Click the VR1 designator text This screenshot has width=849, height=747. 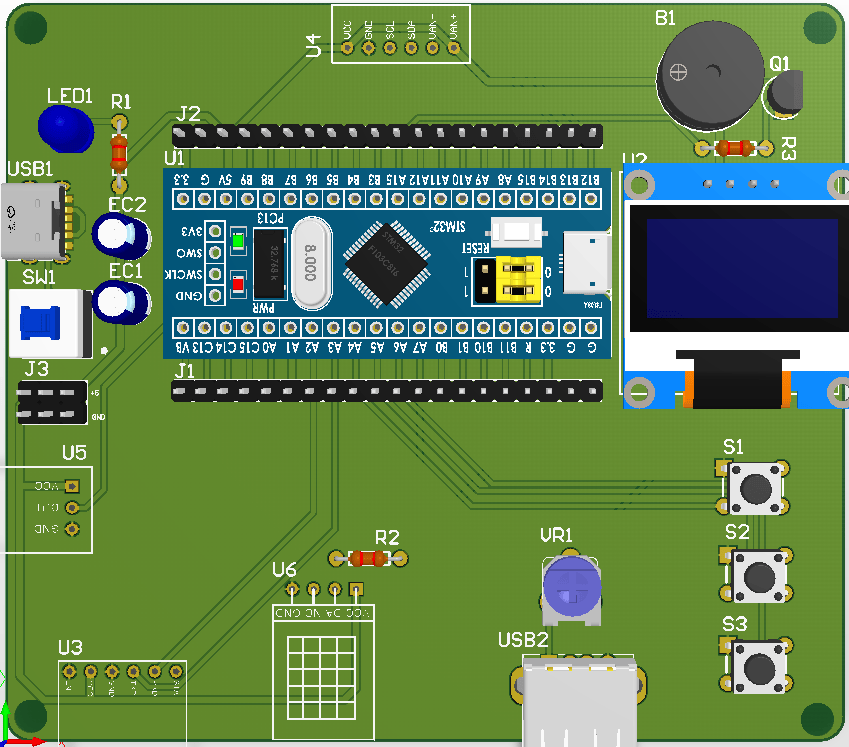coord(556,535)
